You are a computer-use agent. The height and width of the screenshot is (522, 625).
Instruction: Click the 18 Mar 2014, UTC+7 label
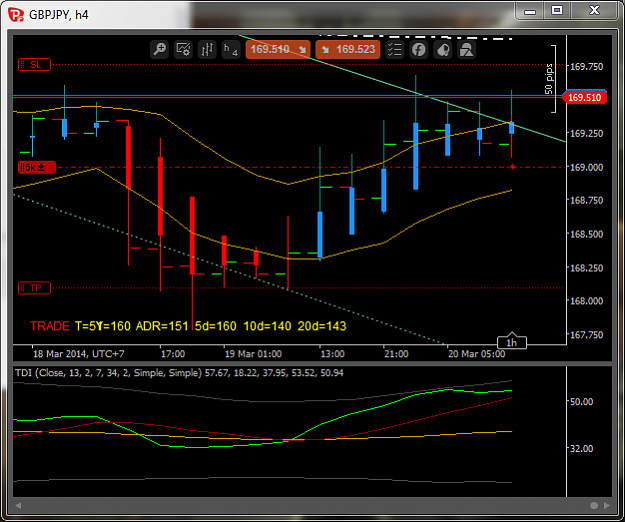click(79, 354)
